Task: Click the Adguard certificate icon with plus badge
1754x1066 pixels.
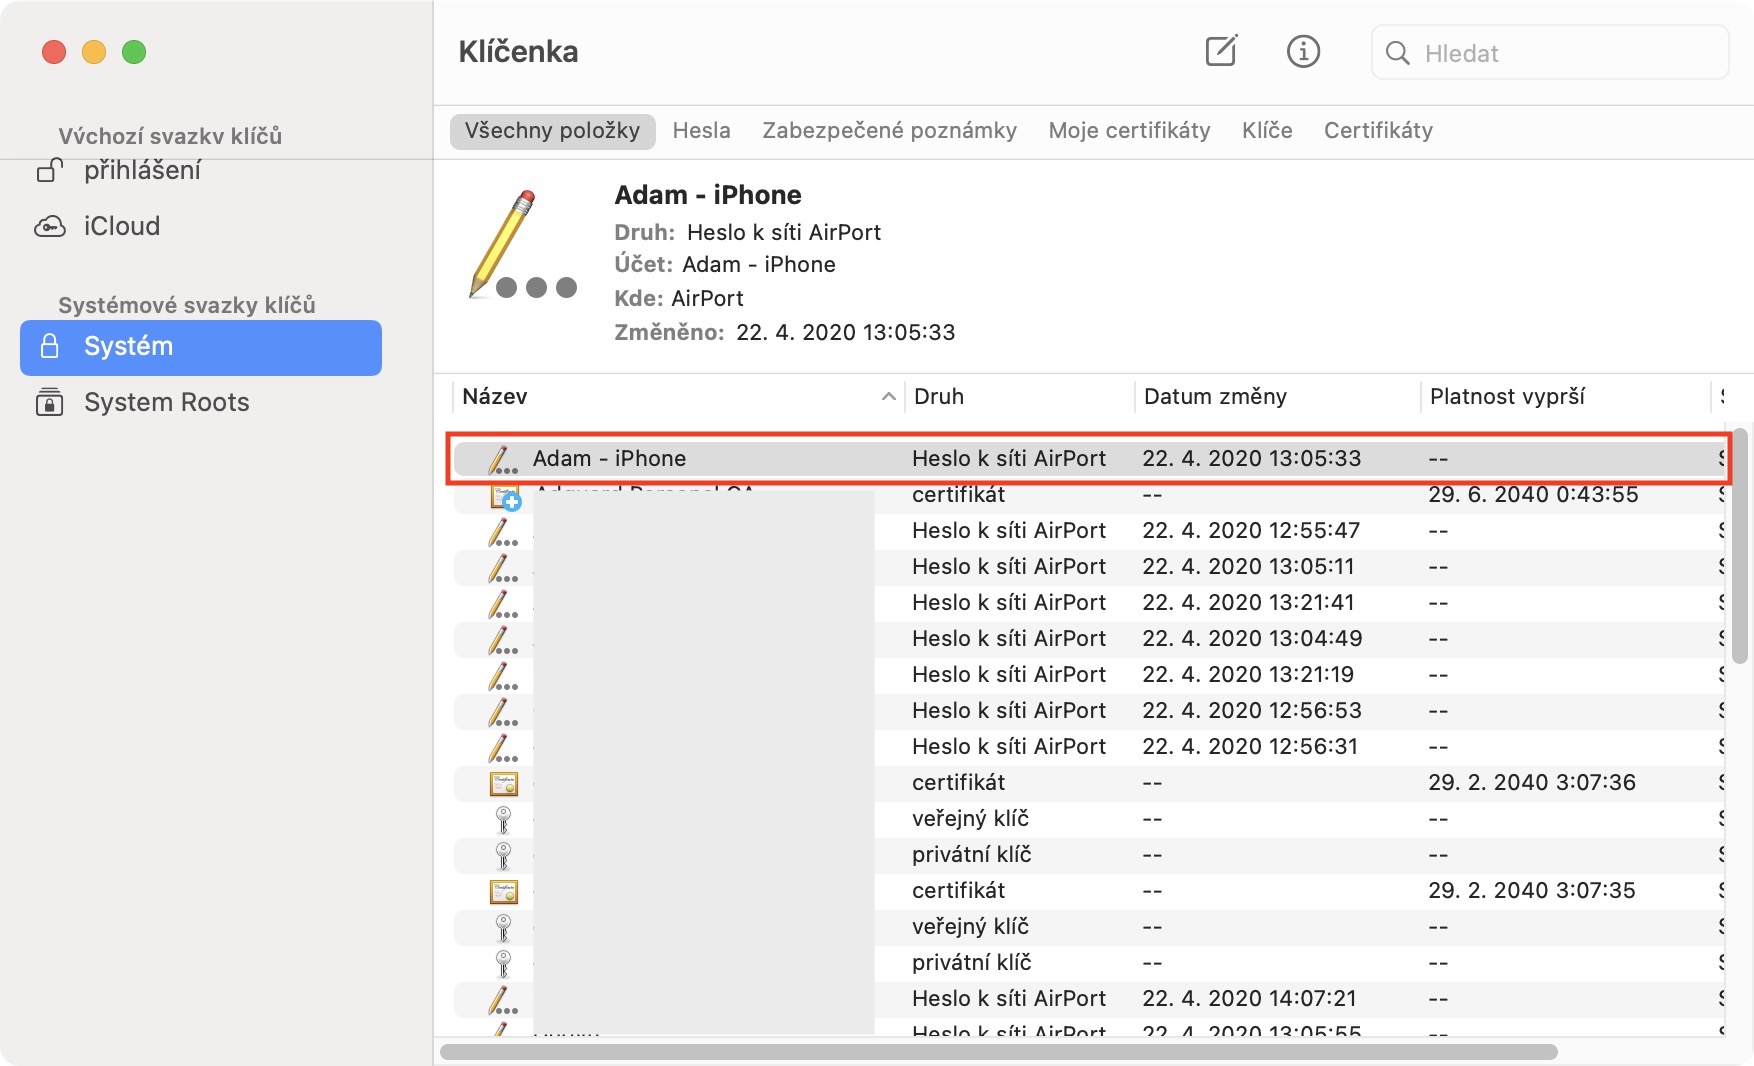Action: pyautogui.click(x=505, y=497)
